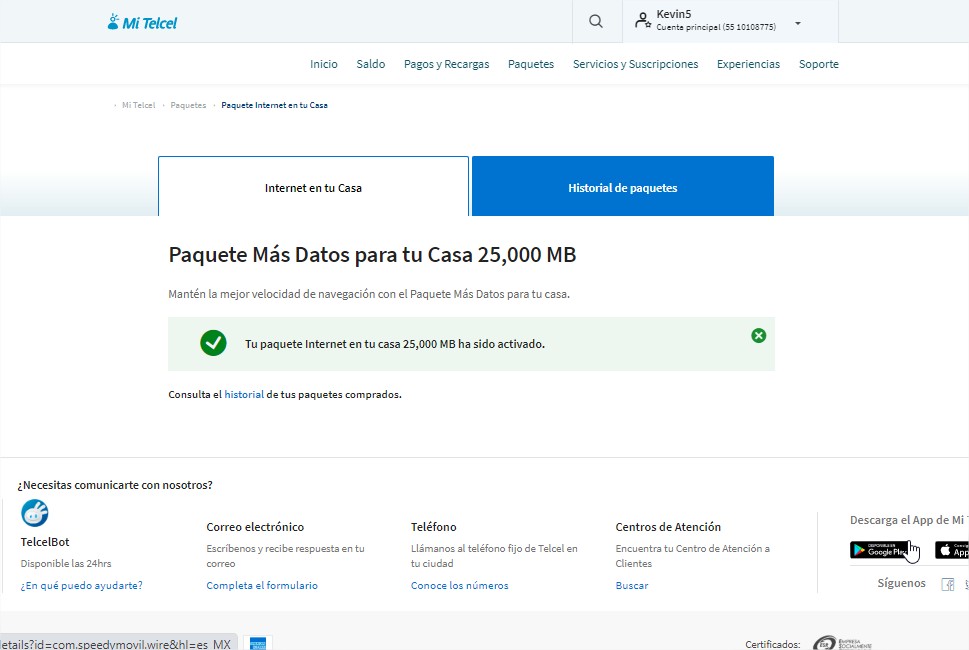Open the search magnifier icon
The width and height of the screenshot is (969, 650).
596,21
